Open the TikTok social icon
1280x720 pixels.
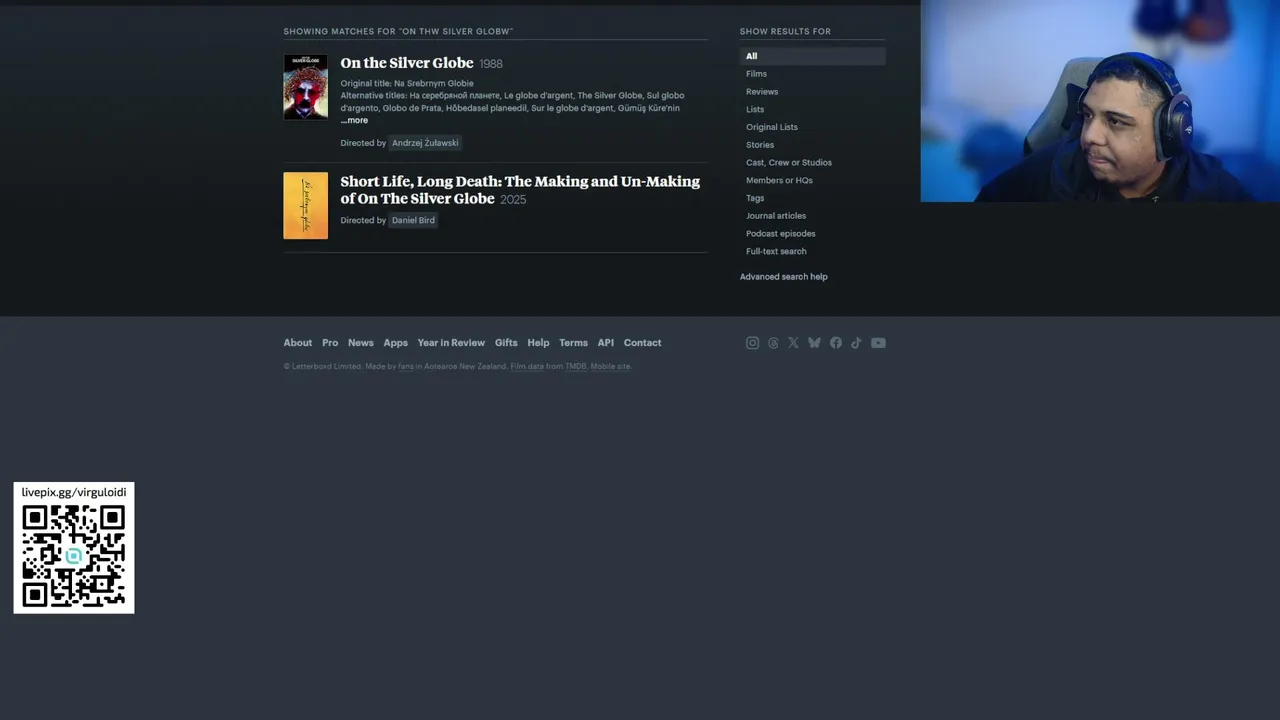(856, 343)
